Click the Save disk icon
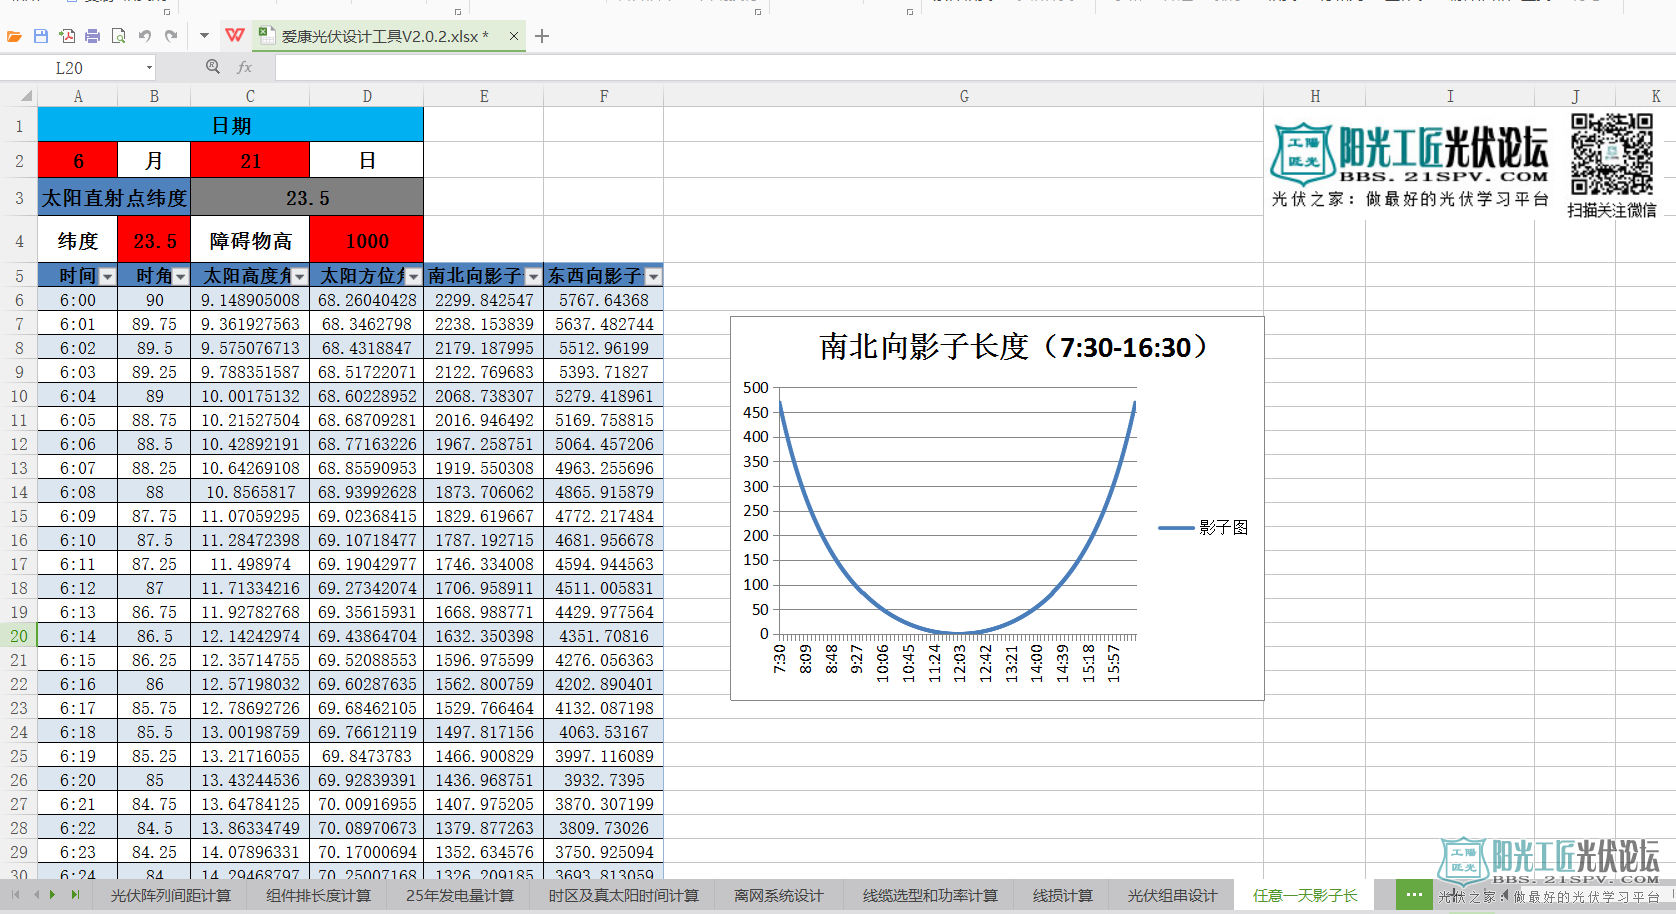This screenshot has width=1676, height=914. pos(41,36)
